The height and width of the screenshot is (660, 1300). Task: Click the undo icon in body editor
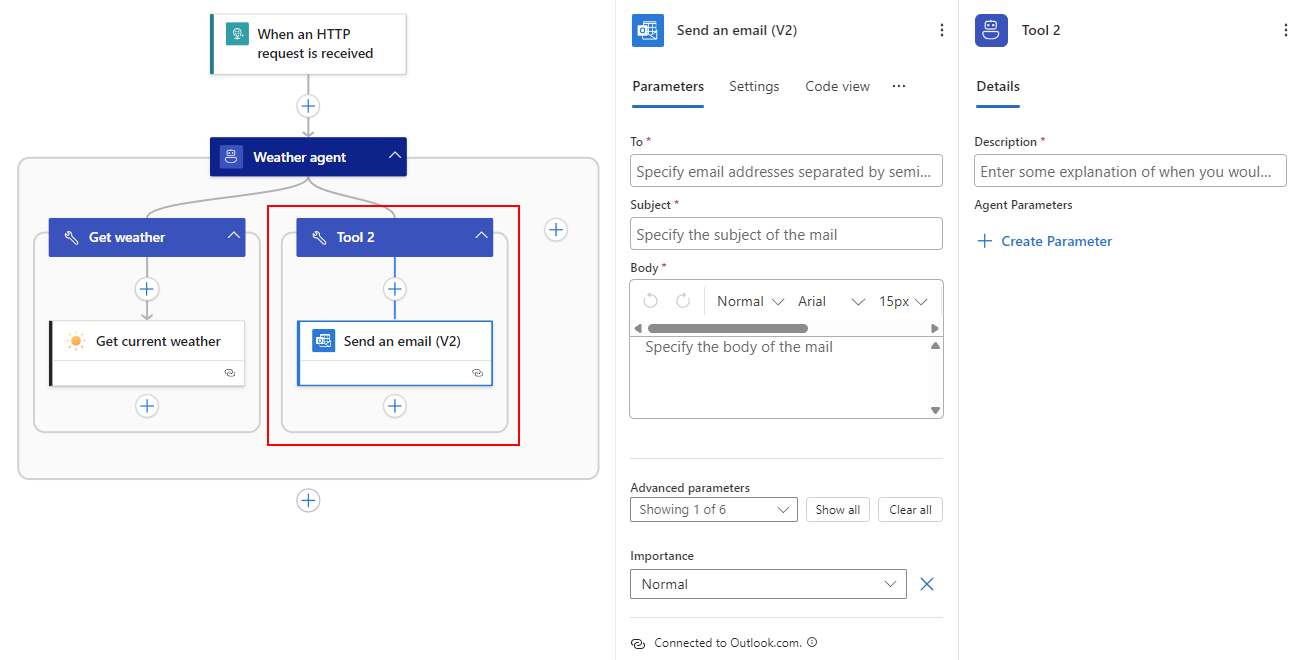tap(651, 301)
